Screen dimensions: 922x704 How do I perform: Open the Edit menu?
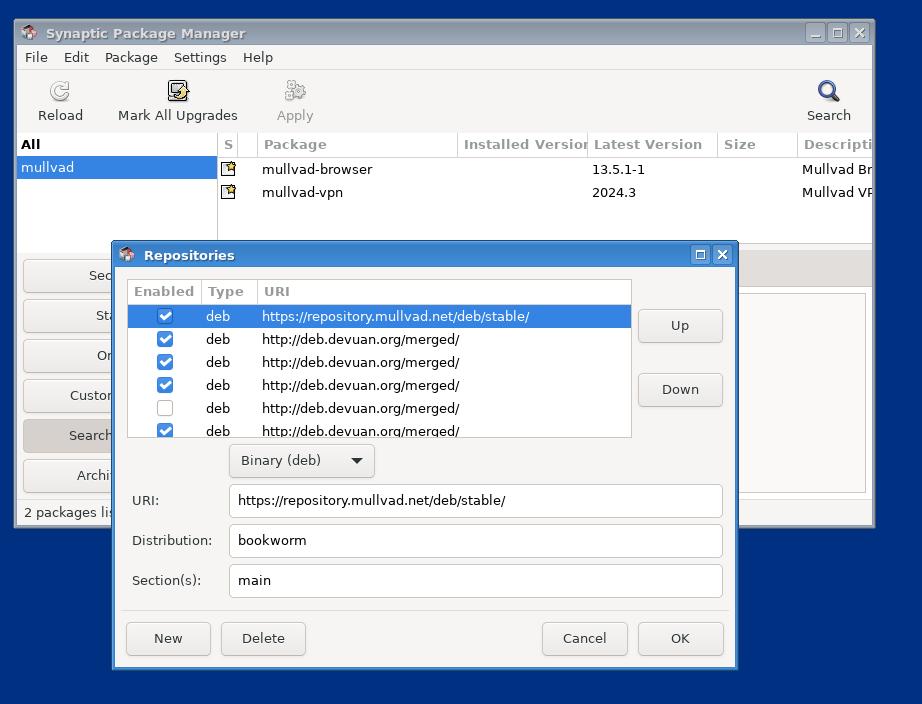pos(76,57)
